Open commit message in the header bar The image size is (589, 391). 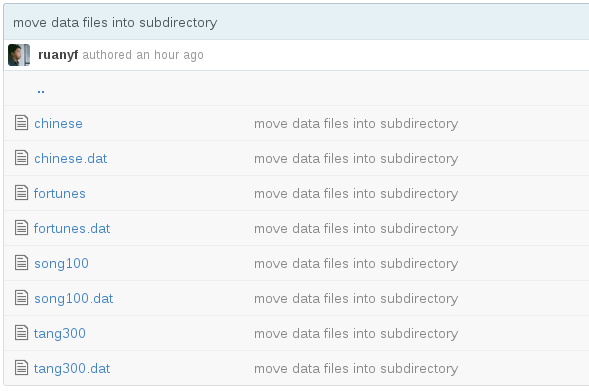point(115,23)
